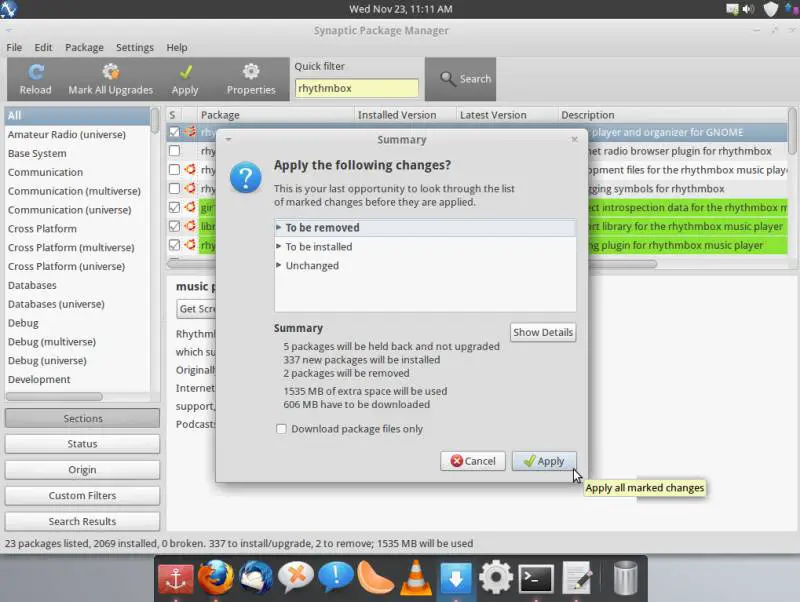The image size is (800, 602).
Task: Open the Package menu
Action: 84,47
